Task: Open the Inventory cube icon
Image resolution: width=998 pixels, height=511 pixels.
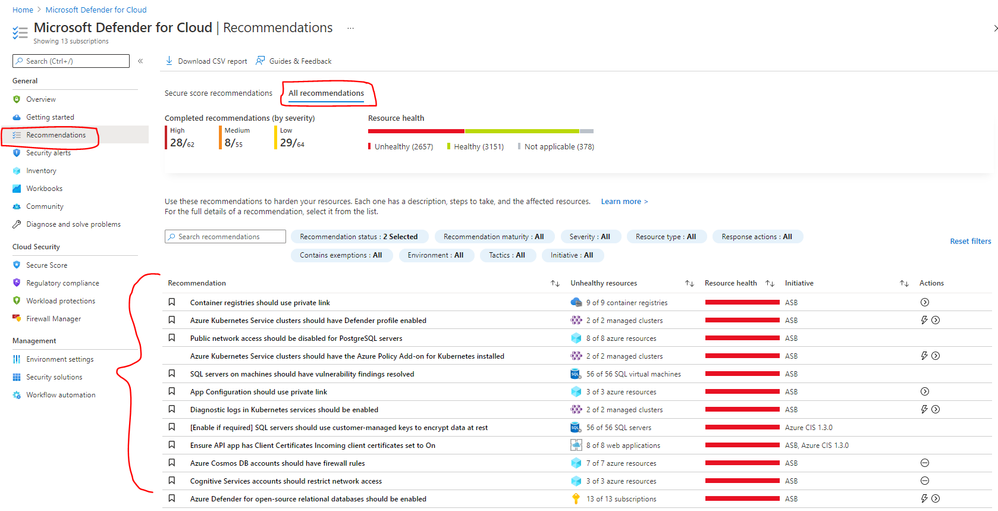Action: tap(17, 171)
